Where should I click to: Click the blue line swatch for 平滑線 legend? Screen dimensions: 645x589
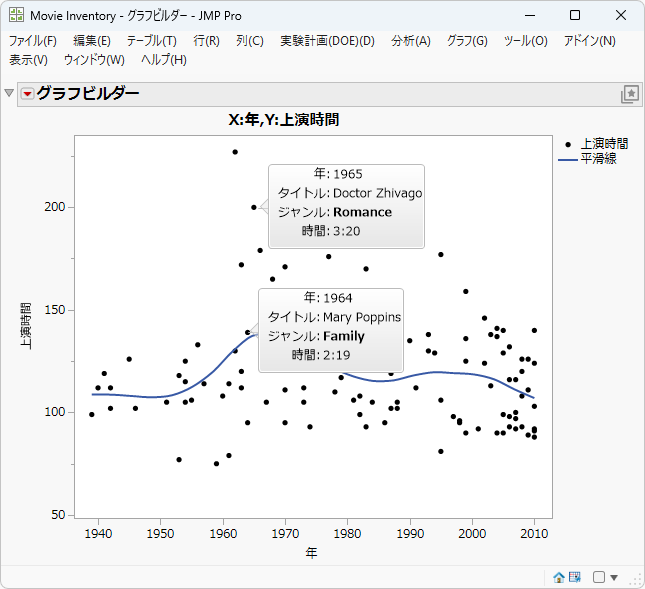point(568,160)
